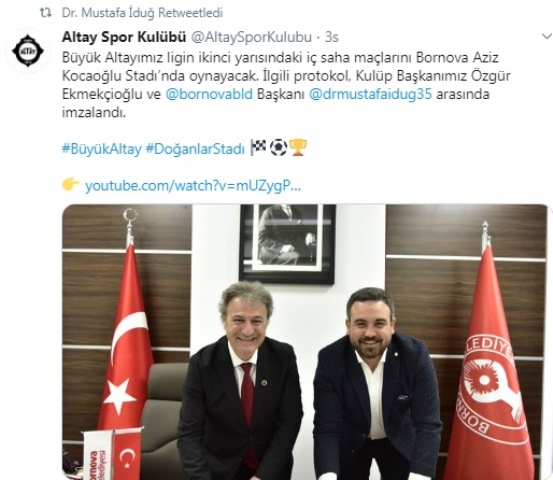The width and height of the screenshot is (553, 480).
Task: Click the 3s tweet timestamp
Action: click(332, 37)
